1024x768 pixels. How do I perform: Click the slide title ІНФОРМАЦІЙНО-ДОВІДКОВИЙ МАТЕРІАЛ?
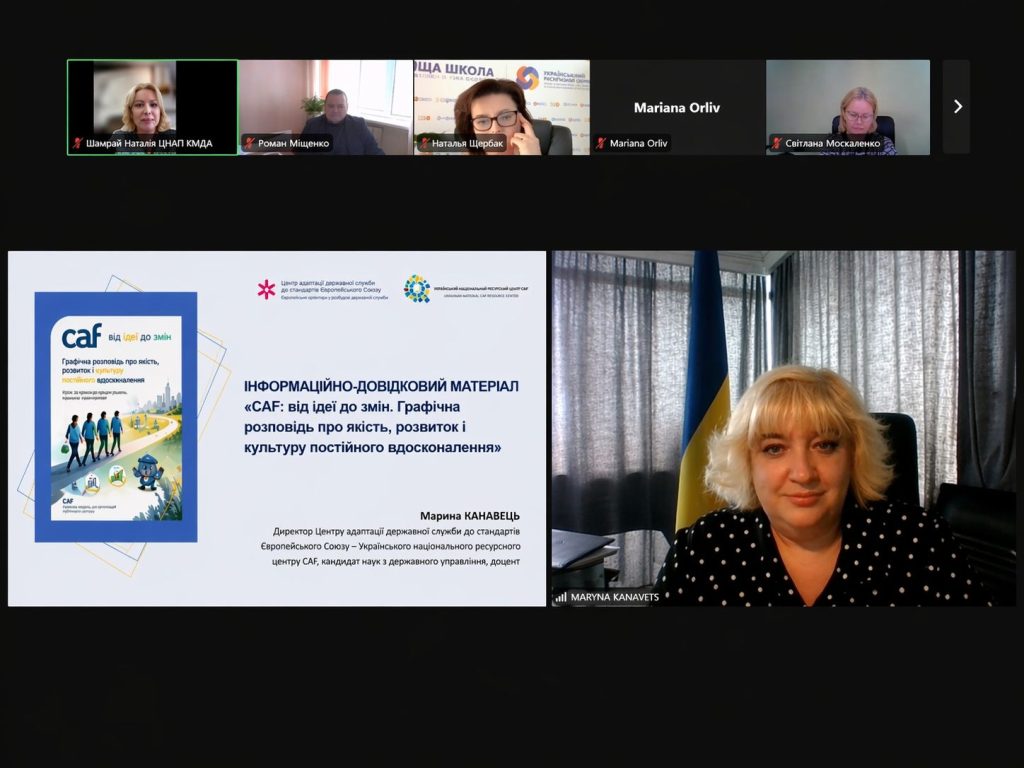[x=381, y=385]
